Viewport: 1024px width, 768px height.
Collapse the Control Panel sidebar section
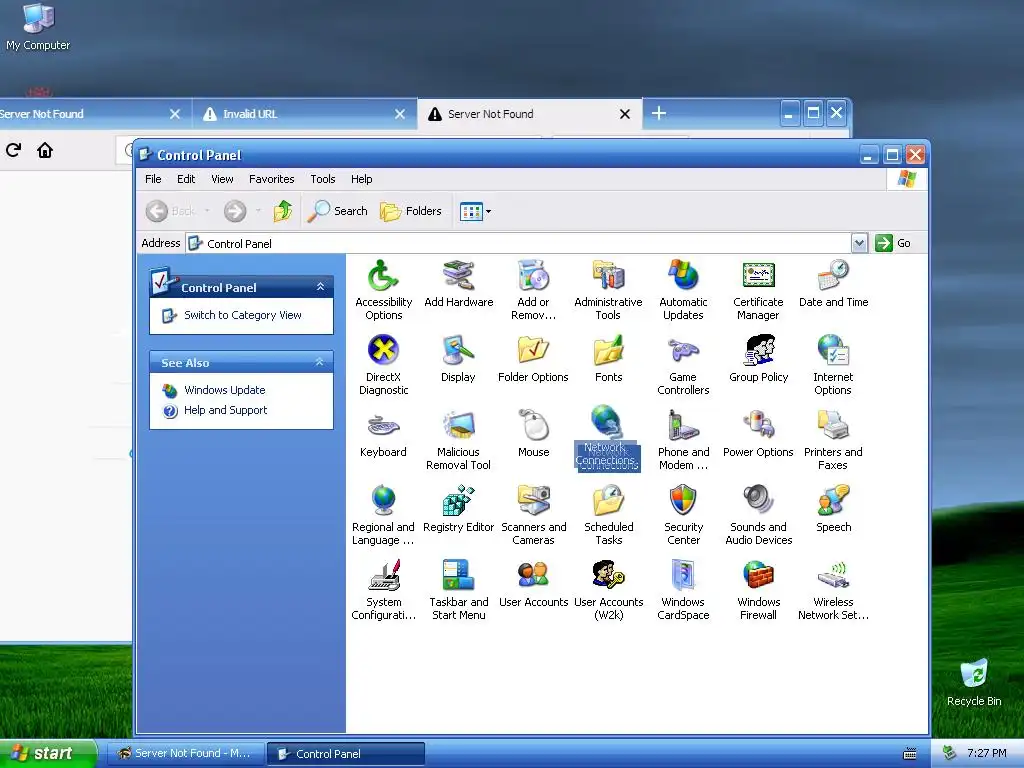320,287
